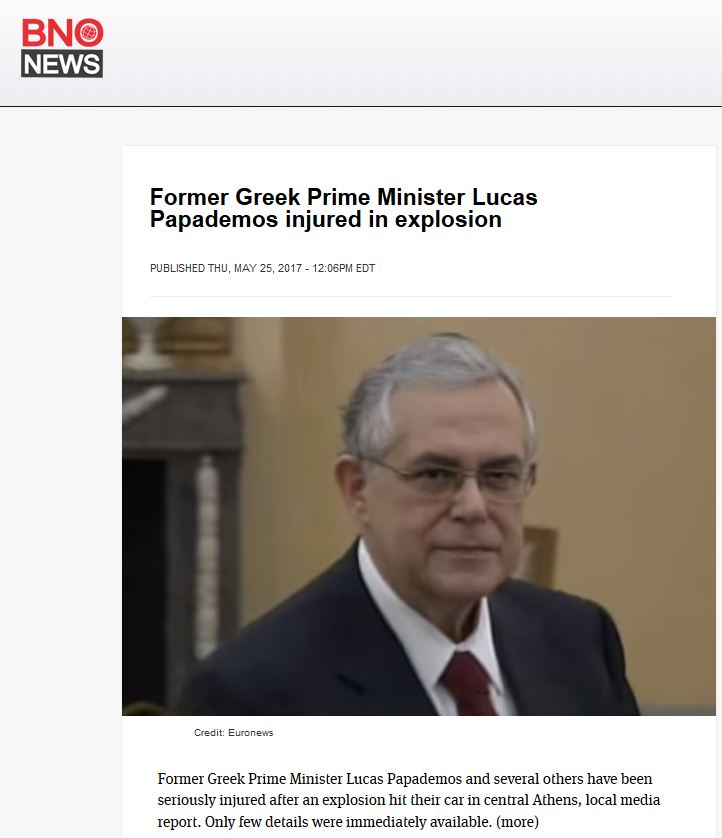Click the article summary paragraph
Image resolution: width=722 pixels, height=838 pixels.
[x=409, y=800]
